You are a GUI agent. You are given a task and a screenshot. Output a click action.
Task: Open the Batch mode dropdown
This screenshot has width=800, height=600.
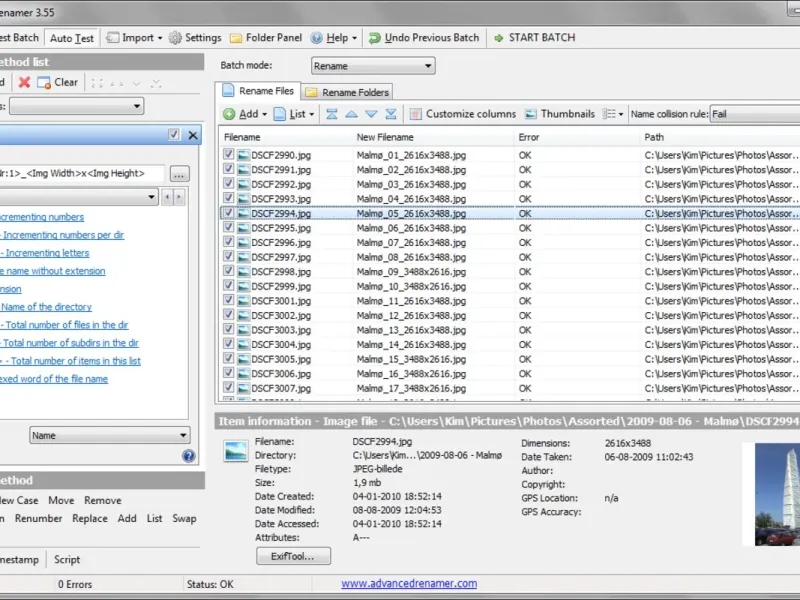372,66
